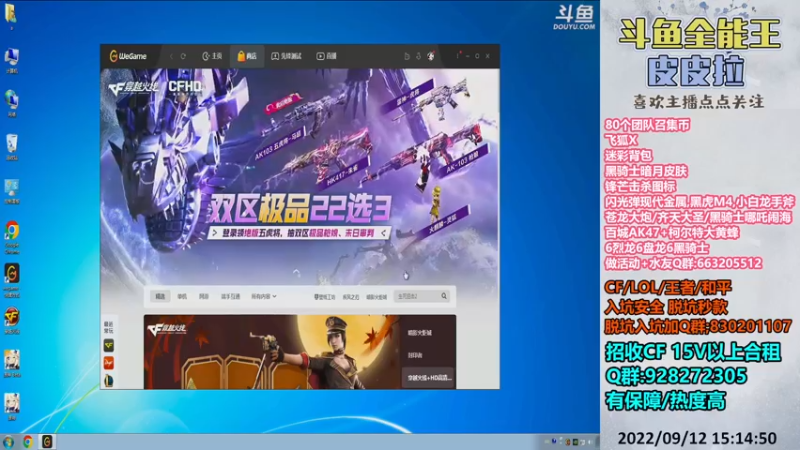Open the download icon left of the avatar

coord(418,56)
